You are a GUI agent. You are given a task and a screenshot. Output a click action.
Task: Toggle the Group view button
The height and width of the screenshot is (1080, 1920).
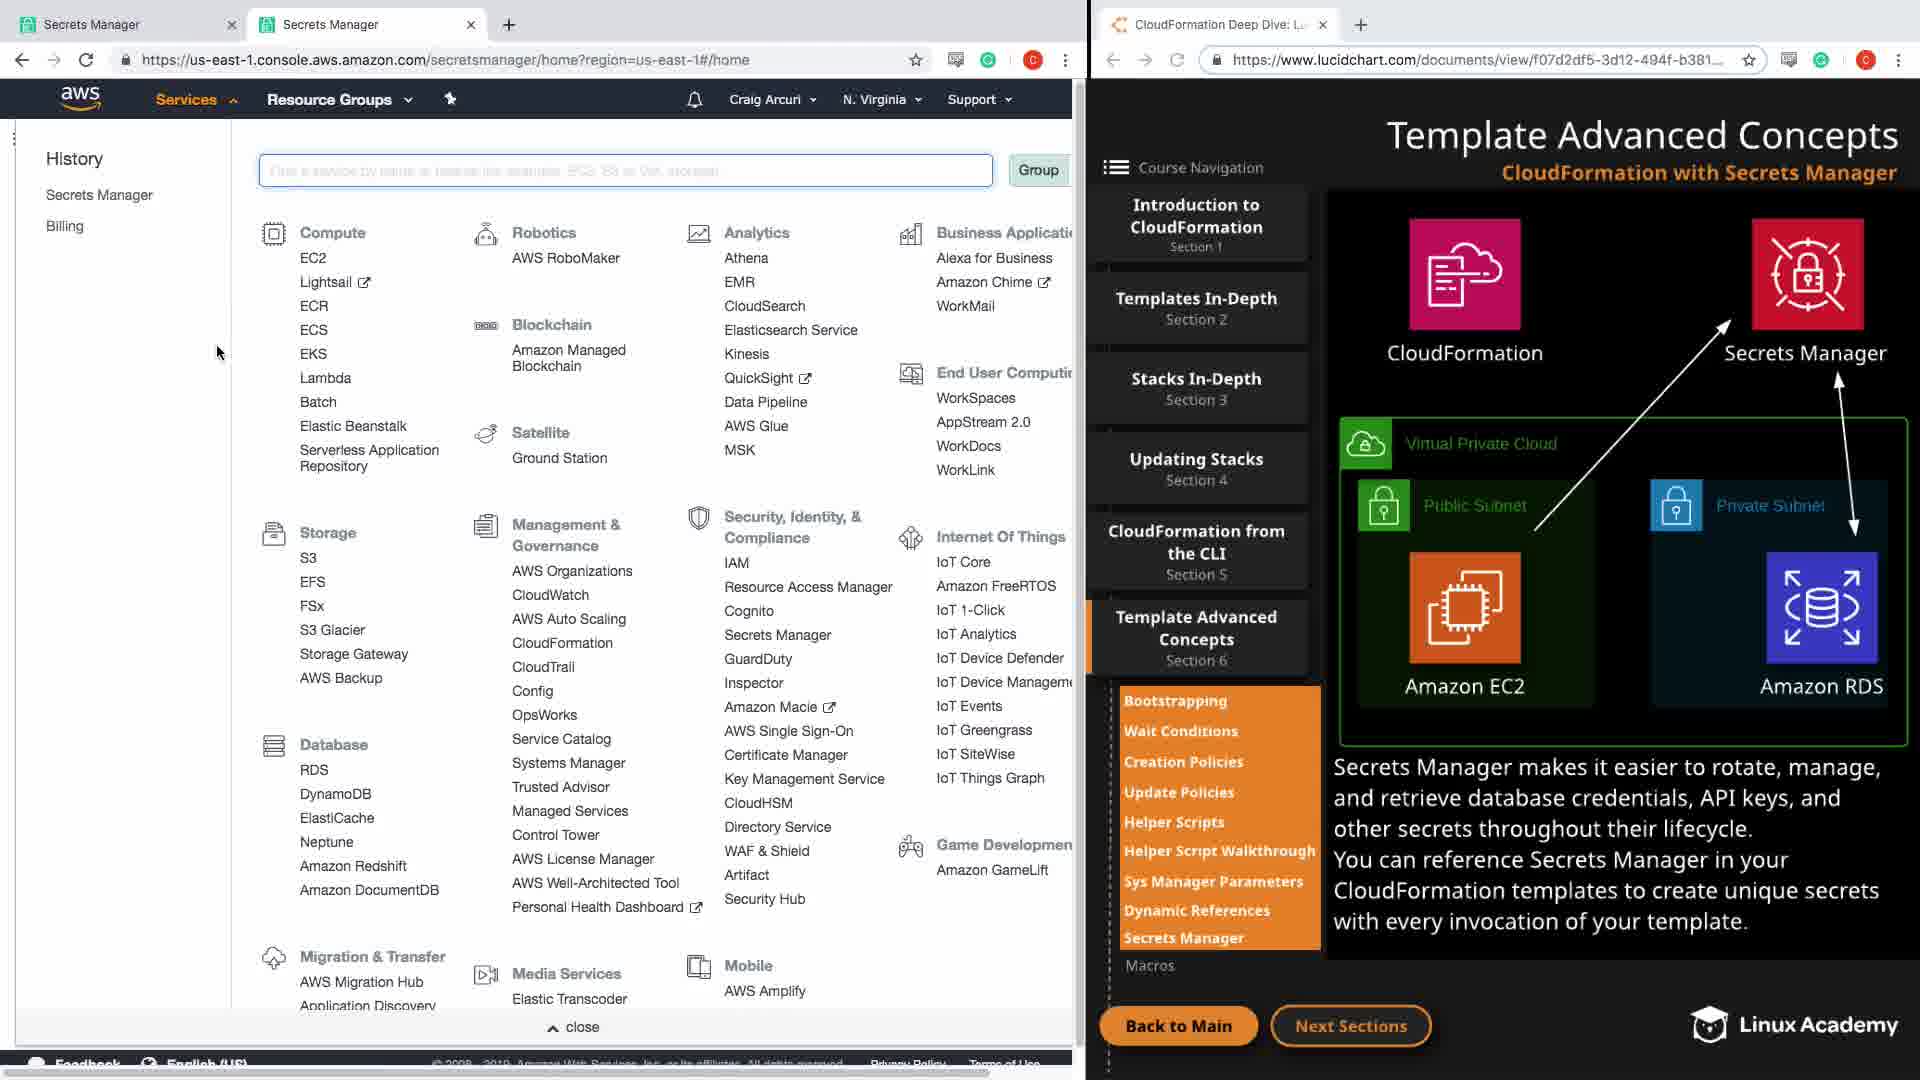click(x=1038, y=170)
